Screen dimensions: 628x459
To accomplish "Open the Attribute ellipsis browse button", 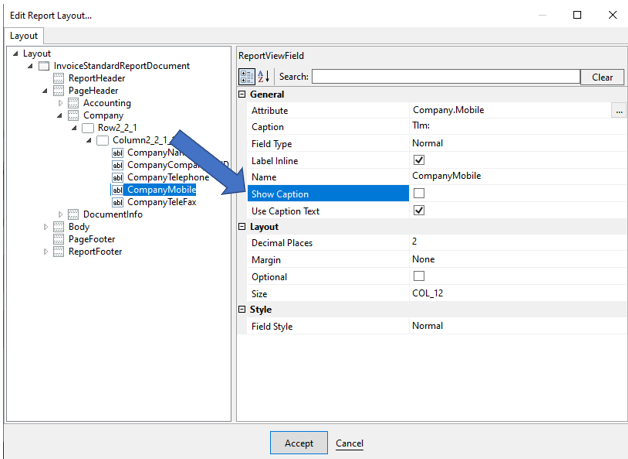I will [619, 111].
